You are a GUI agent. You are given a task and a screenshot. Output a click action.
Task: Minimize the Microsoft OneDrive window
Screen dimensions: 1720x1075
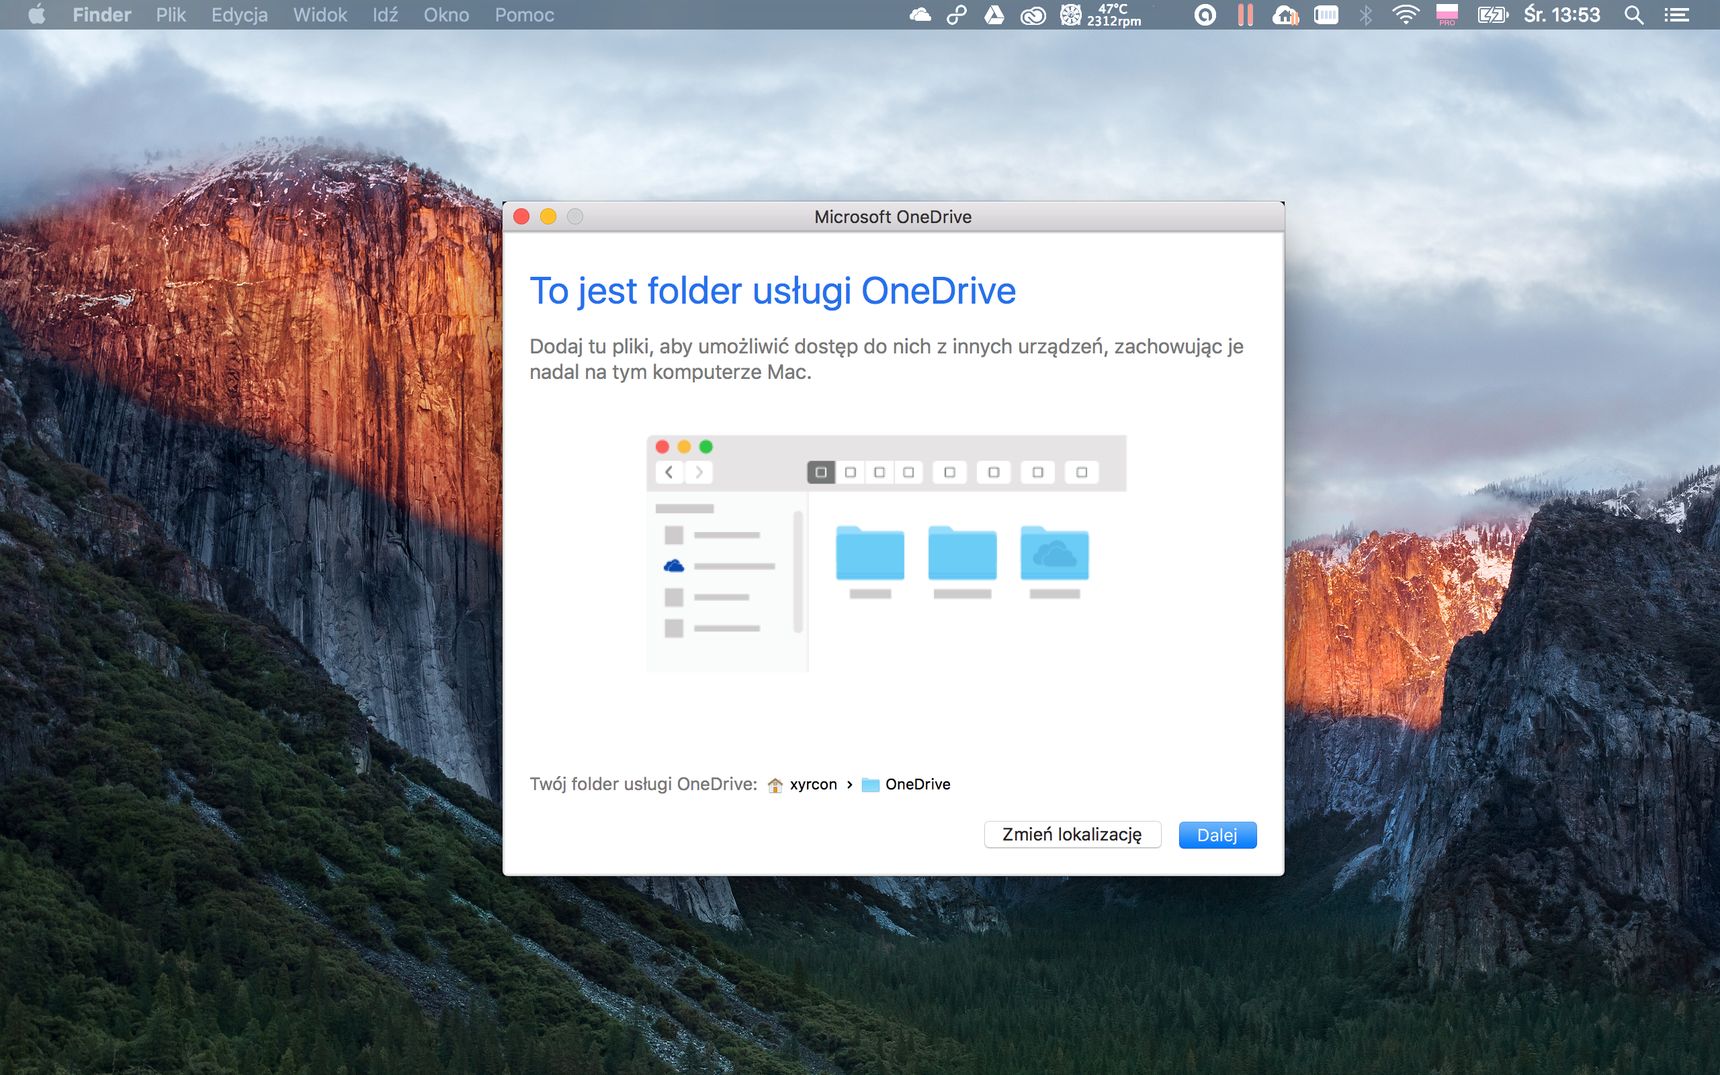click(548, 216)
